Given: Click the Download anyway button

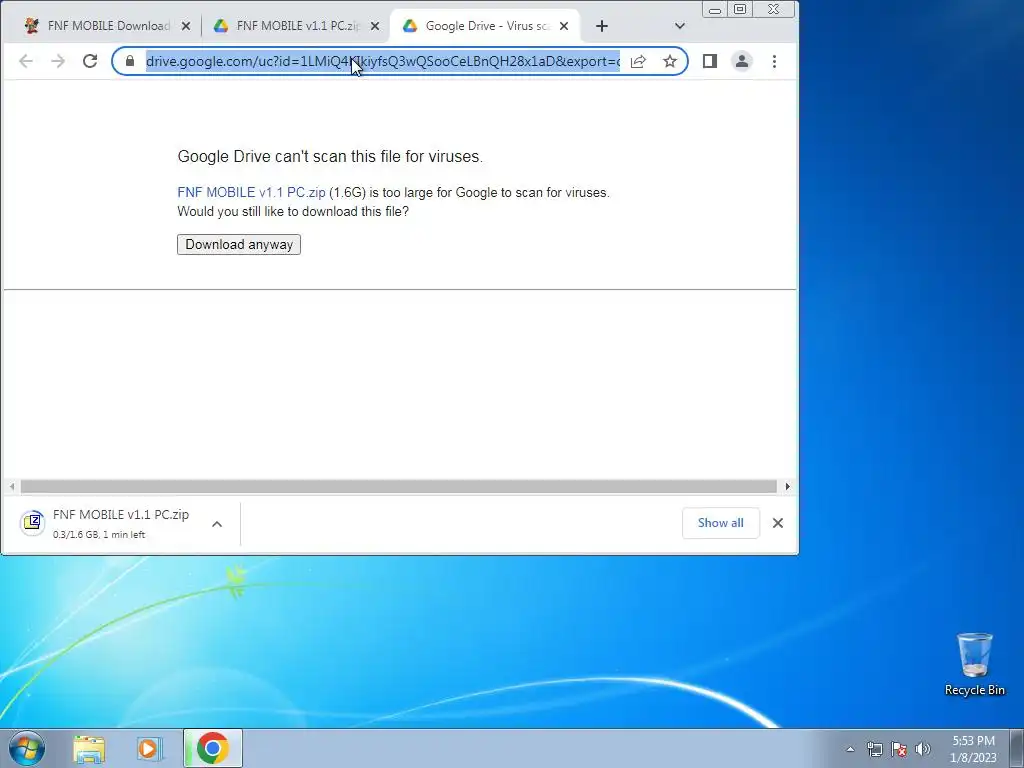Looking at the screenshot, I should (x=239, y=245).
